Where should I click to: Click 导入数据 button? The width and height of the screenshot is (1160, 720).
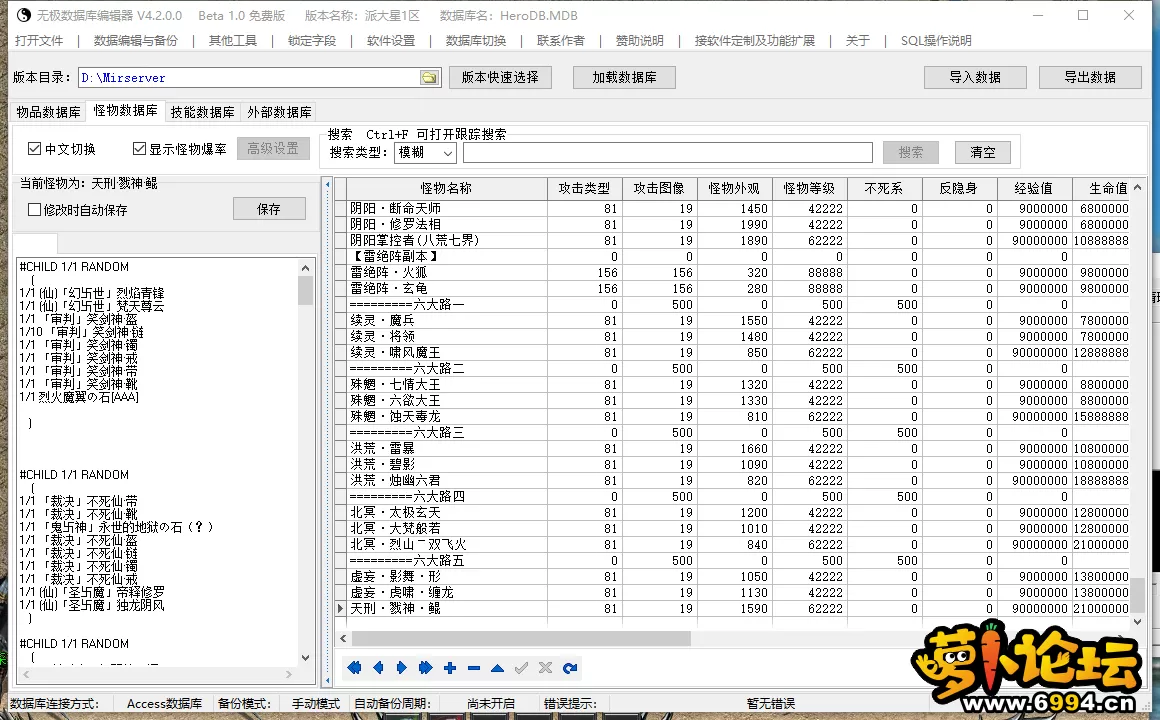tap(975, 77)
